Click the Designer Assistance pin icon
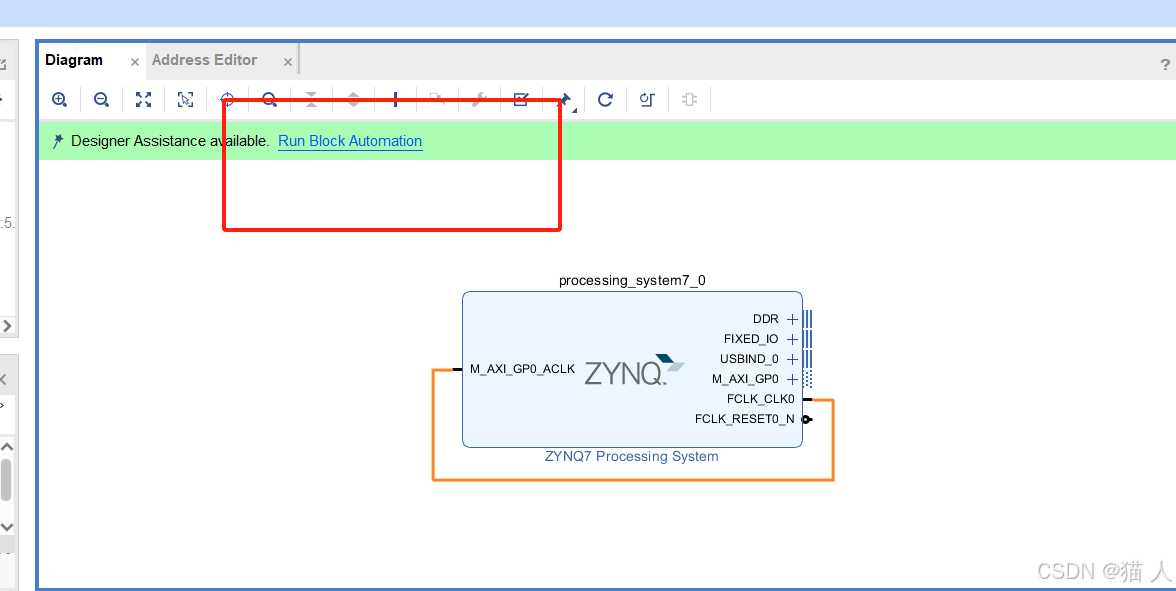The height and width of the screenshot is (591, 1176). coord(58,141)
